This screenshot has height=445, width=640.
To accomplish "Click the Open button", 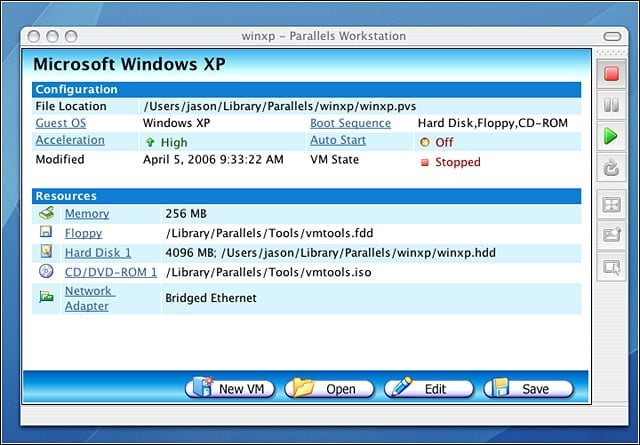I will pyautogui.click(x=329, y=388).
